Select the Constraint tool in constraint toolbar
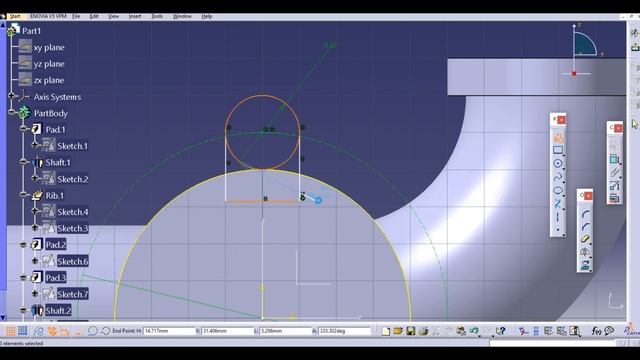 (615, 159)
